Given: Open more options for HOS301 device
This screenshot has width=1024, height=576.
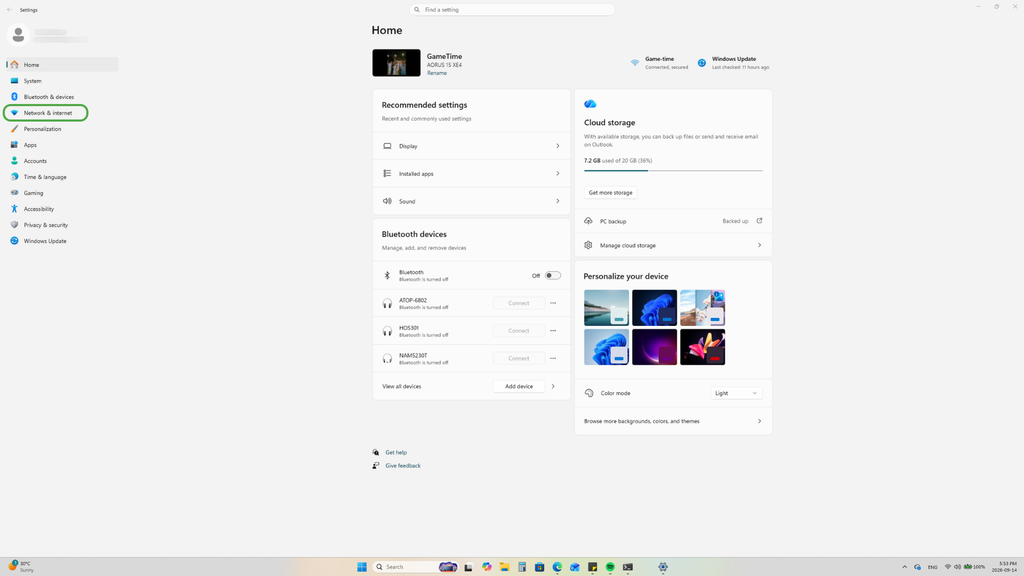Looking at the screenshot, I should (x=553, y=330).
